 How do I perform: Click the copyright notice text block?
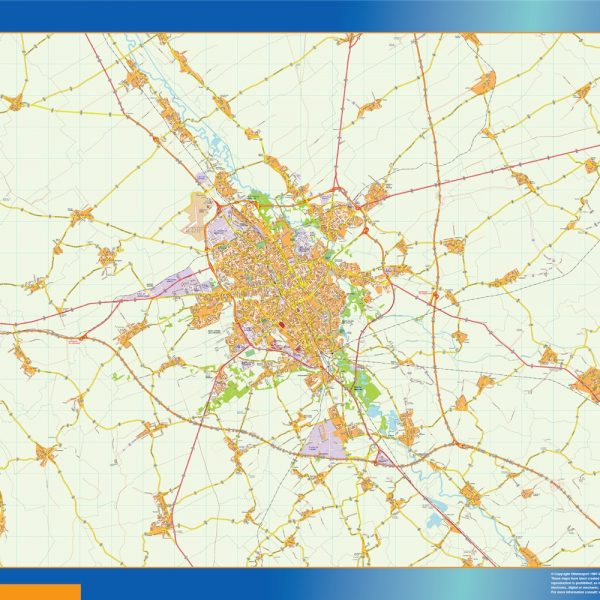click(x=575, y=584)
